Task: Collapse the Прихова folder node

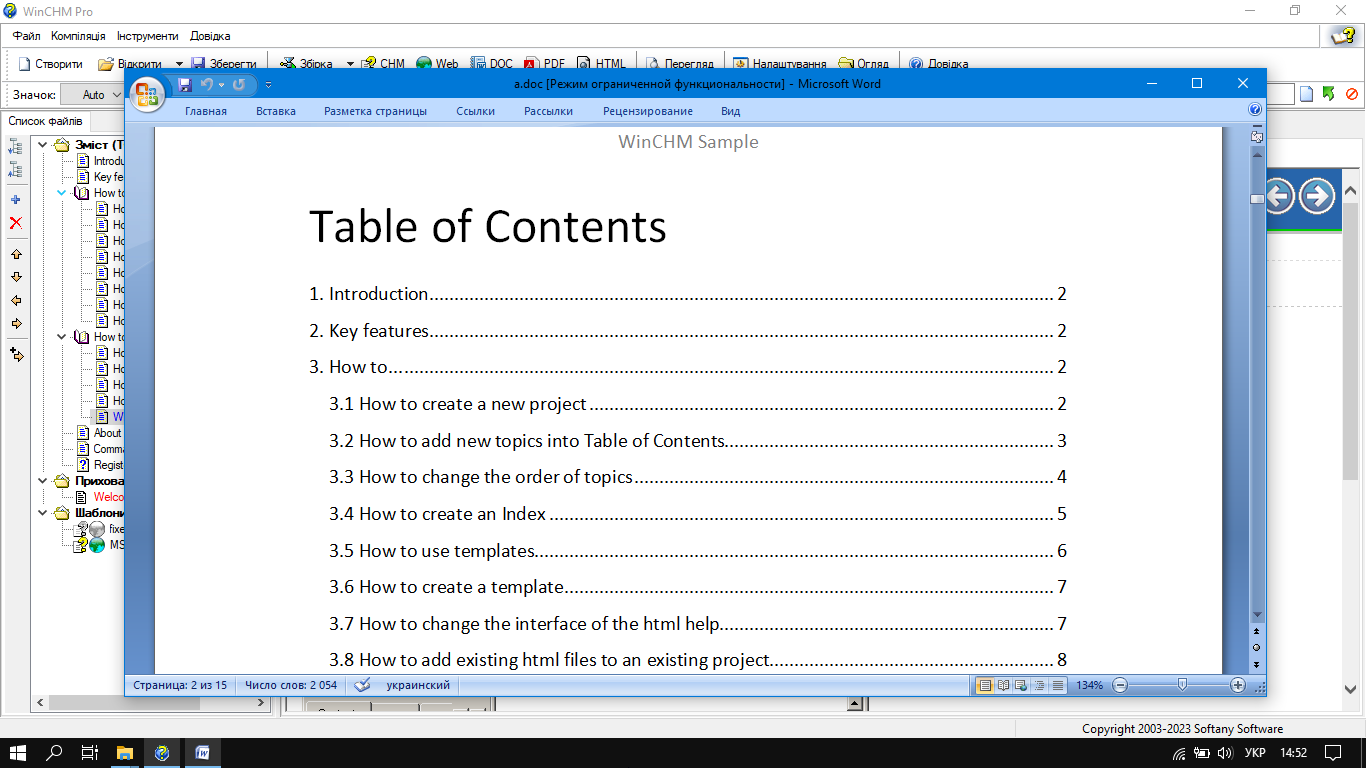Action: [44, 481]
